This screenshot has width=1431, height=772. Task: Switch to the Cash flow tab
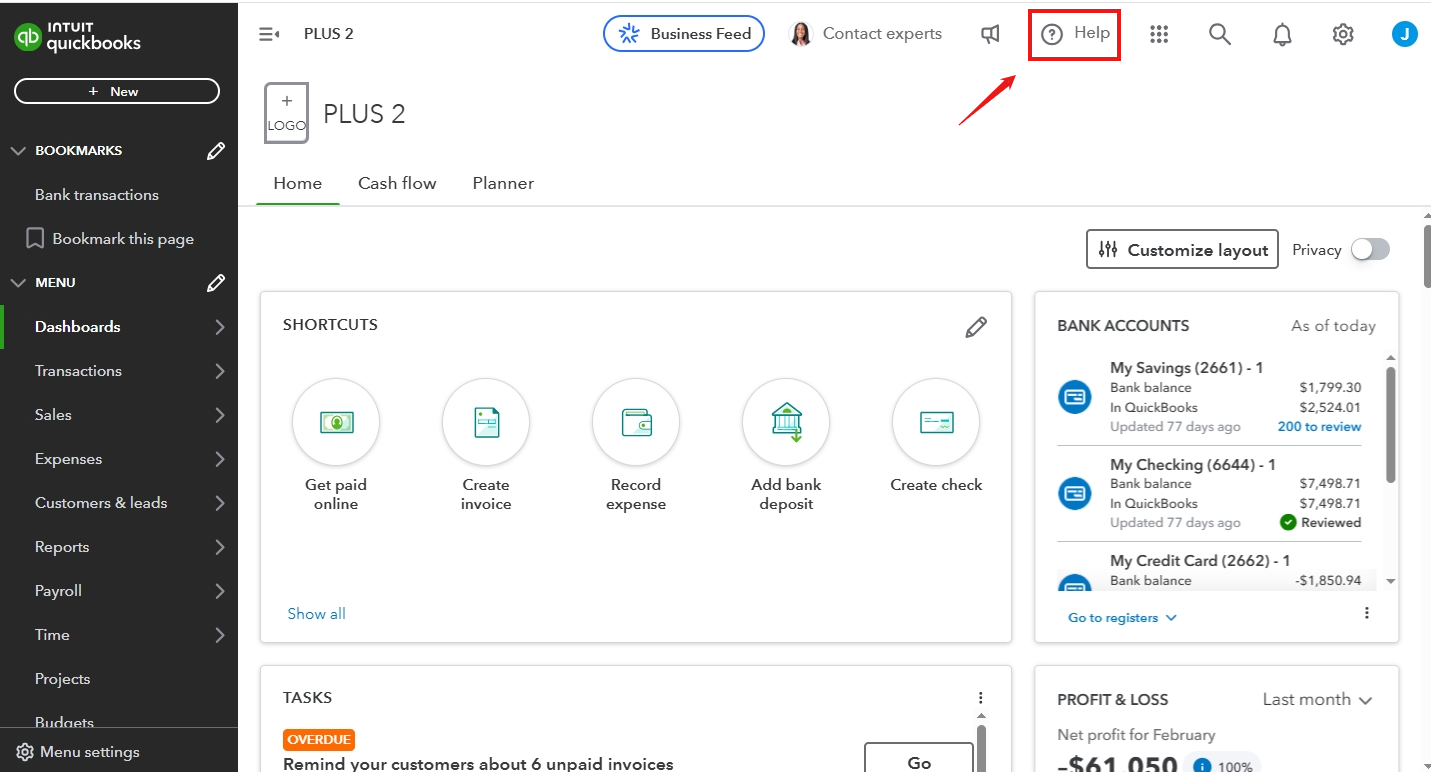[x=397, y=184]
